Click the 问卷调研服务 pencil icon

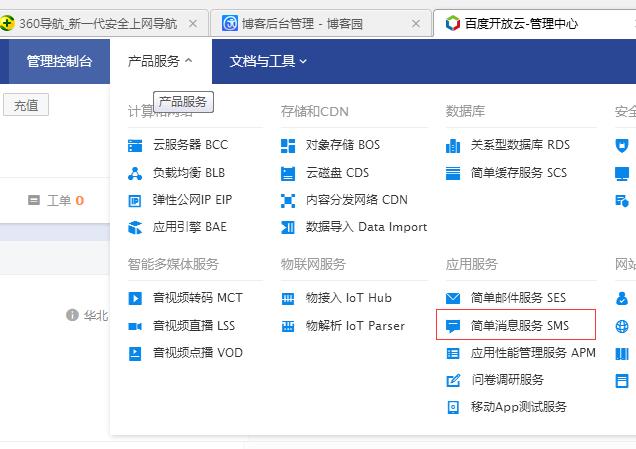[453, 380]
